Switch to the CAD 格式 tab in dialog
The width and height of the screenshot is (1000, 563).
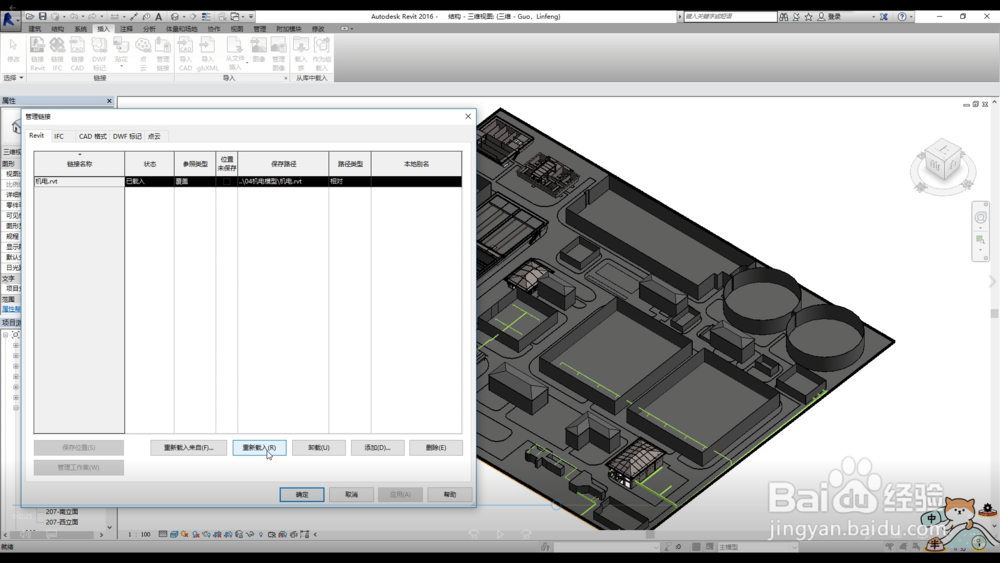(92, 136)
